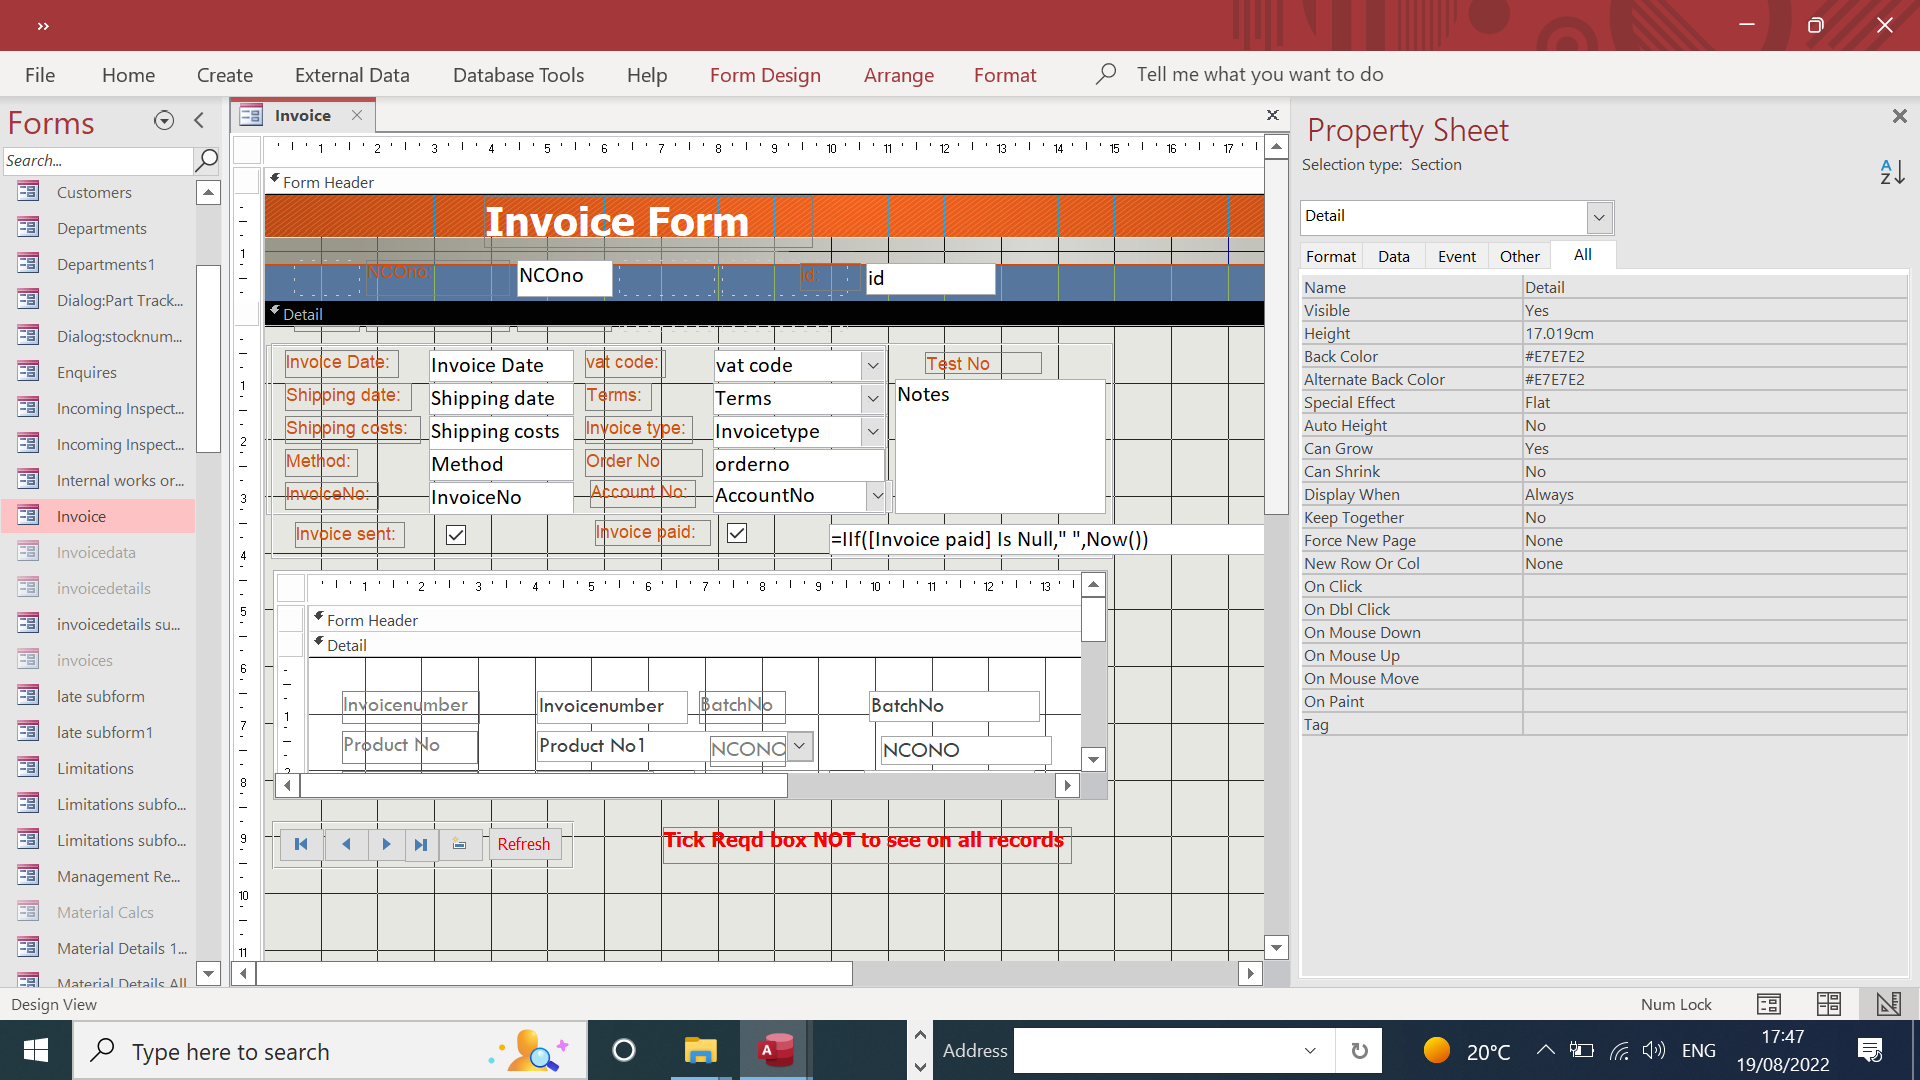1920x1080 pixels.
Task: Toggle the Invoice paid checkbox
Action: pyautogui.click(x=737, y=533)
